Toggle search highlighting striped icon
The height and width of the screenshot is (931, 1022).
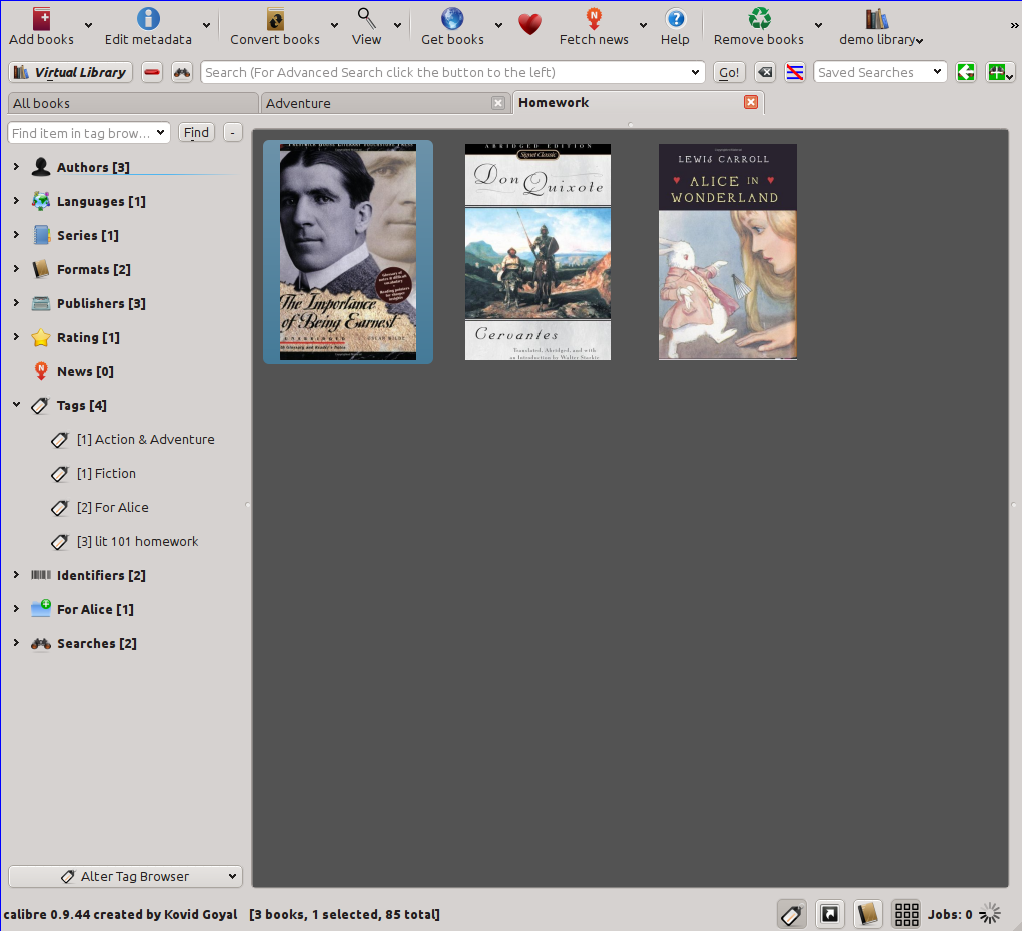[x=795, y=72]
